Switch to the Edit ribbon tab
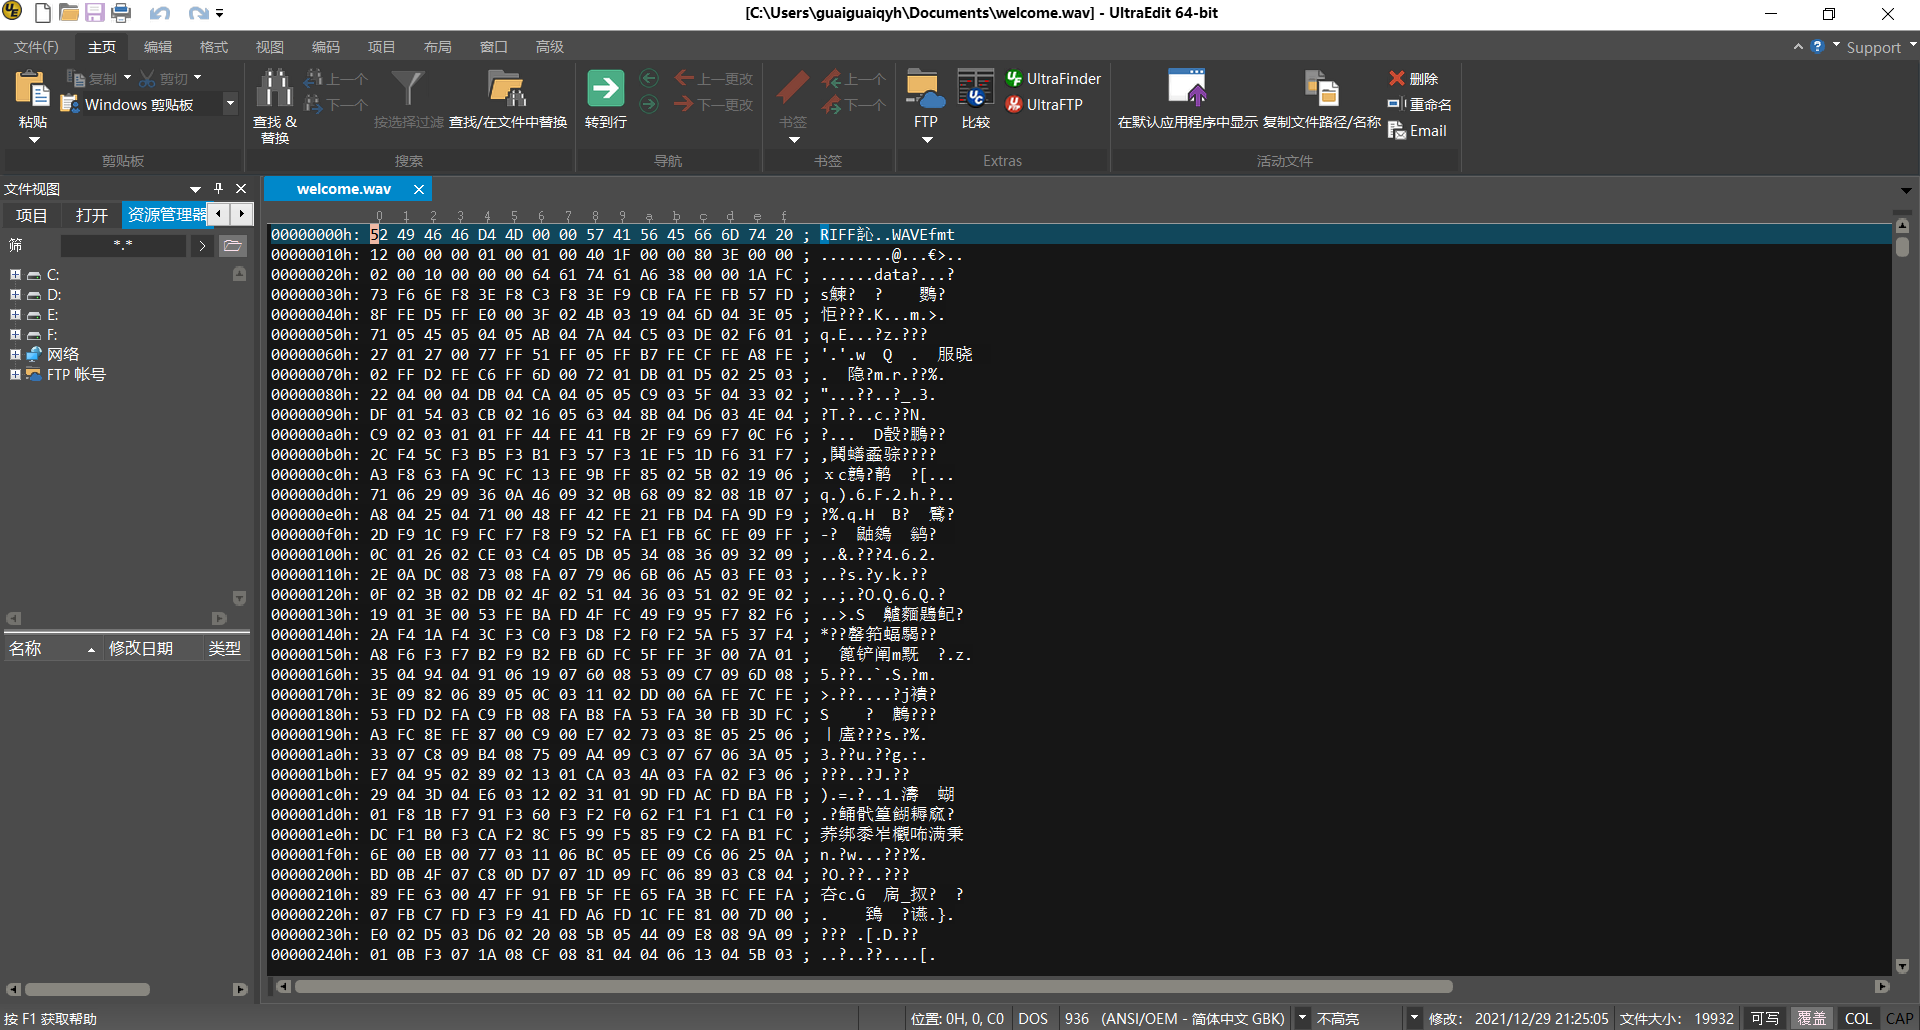The image size is (1920, 1030). click(157, 47)
